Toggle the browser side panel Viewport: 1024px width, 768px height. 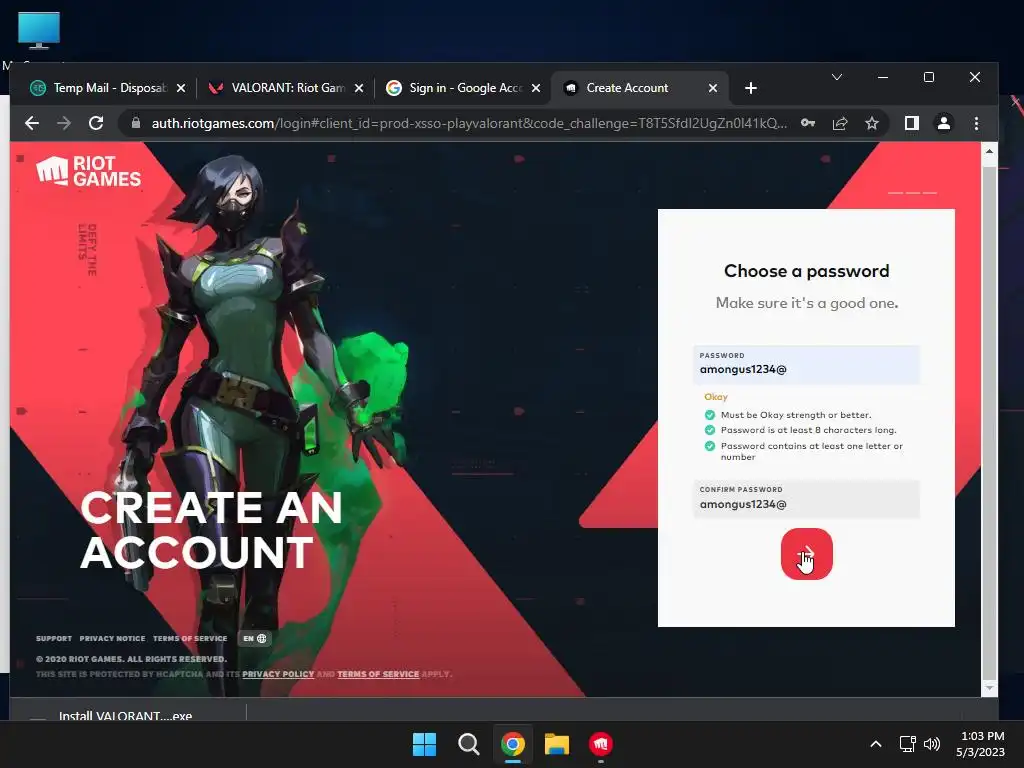click(912, 123)
